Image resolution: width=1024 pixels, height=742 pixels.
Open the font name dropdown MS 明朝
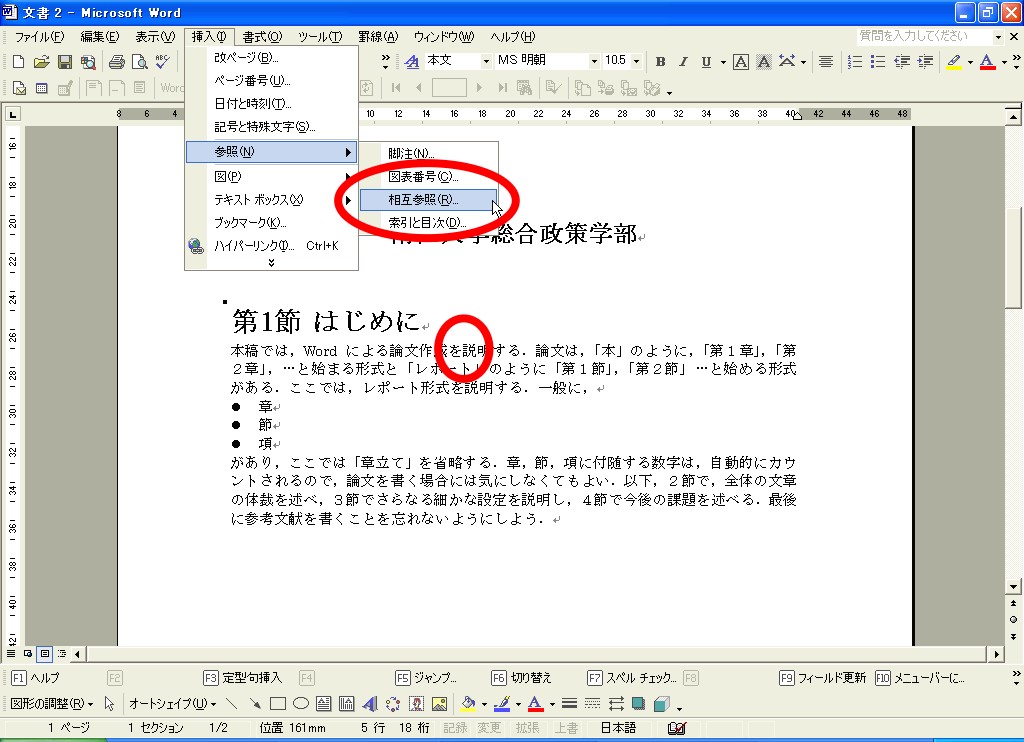click(x=594, y=61)
